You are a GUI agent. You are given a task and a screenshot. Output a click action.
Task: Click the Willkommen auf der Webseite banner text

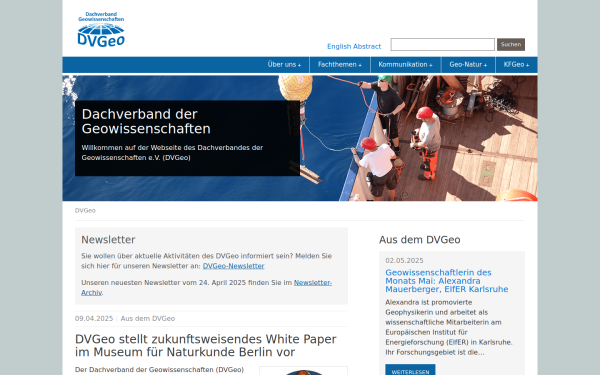(172, 153)
